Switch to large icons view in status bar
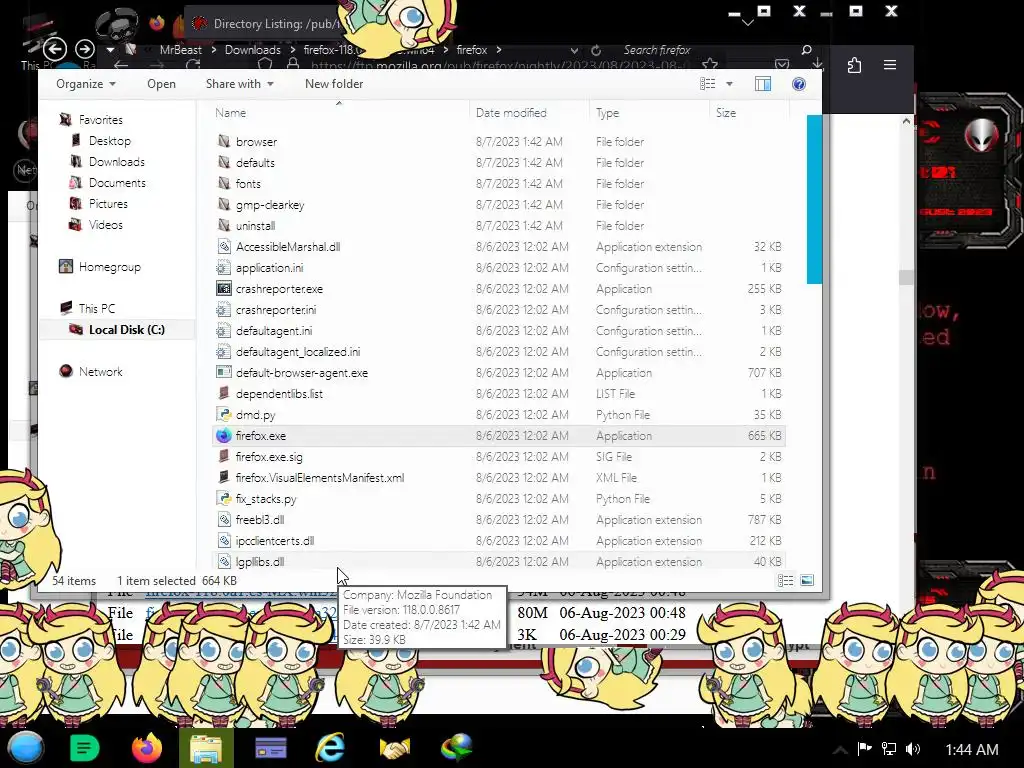 [x=807, y=580]
